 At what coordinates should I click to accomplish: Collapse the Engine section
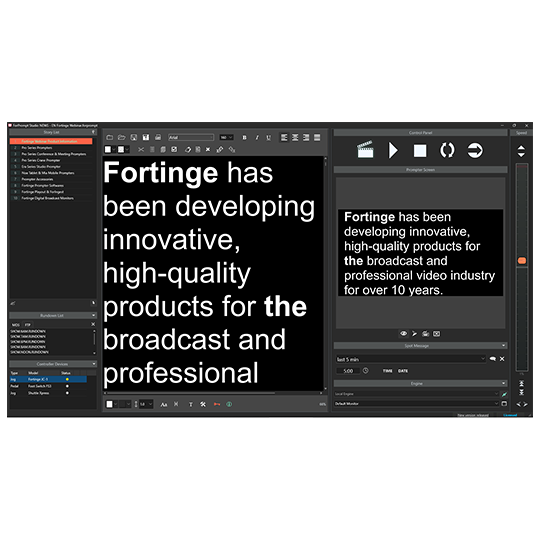click(x=503, y=383)
